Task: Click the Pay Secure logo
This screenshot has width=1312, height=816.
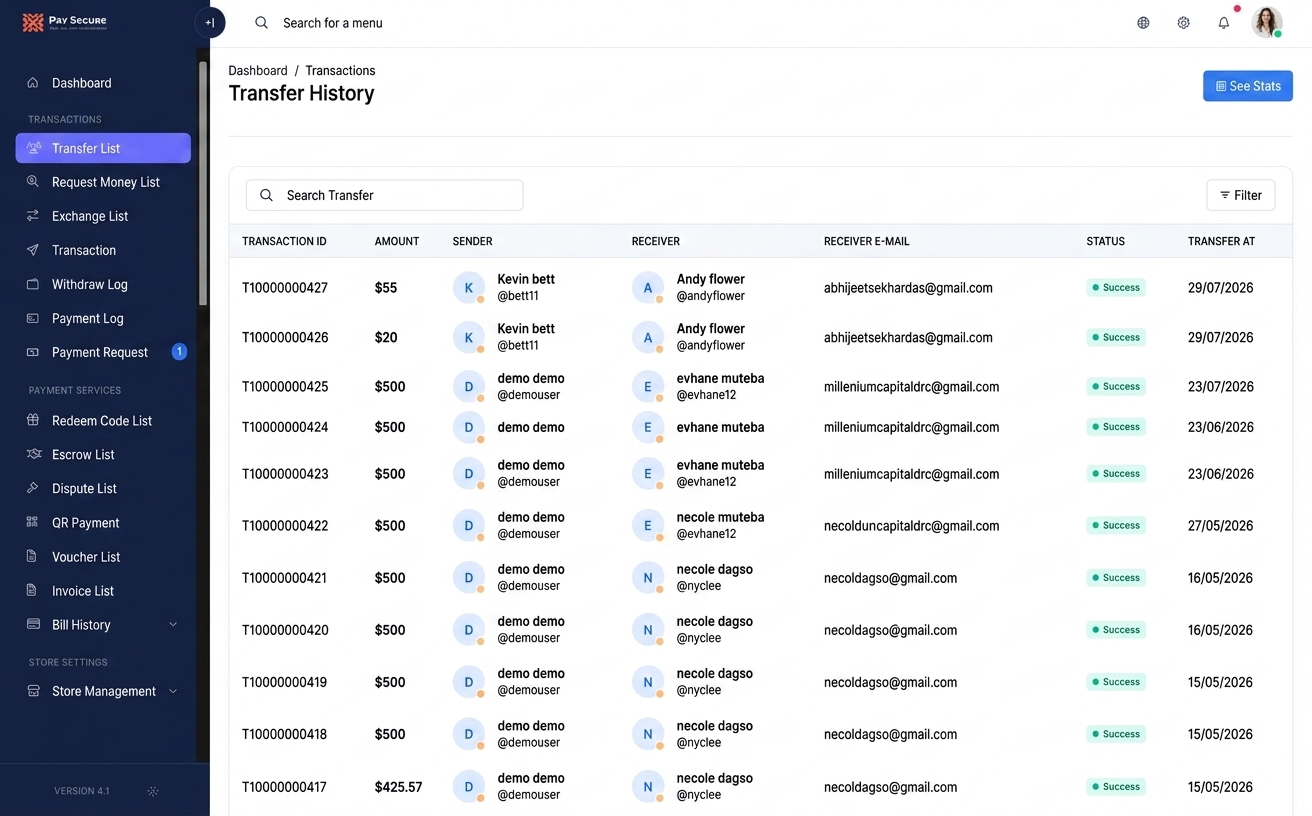Action: [x=64, y=22]
